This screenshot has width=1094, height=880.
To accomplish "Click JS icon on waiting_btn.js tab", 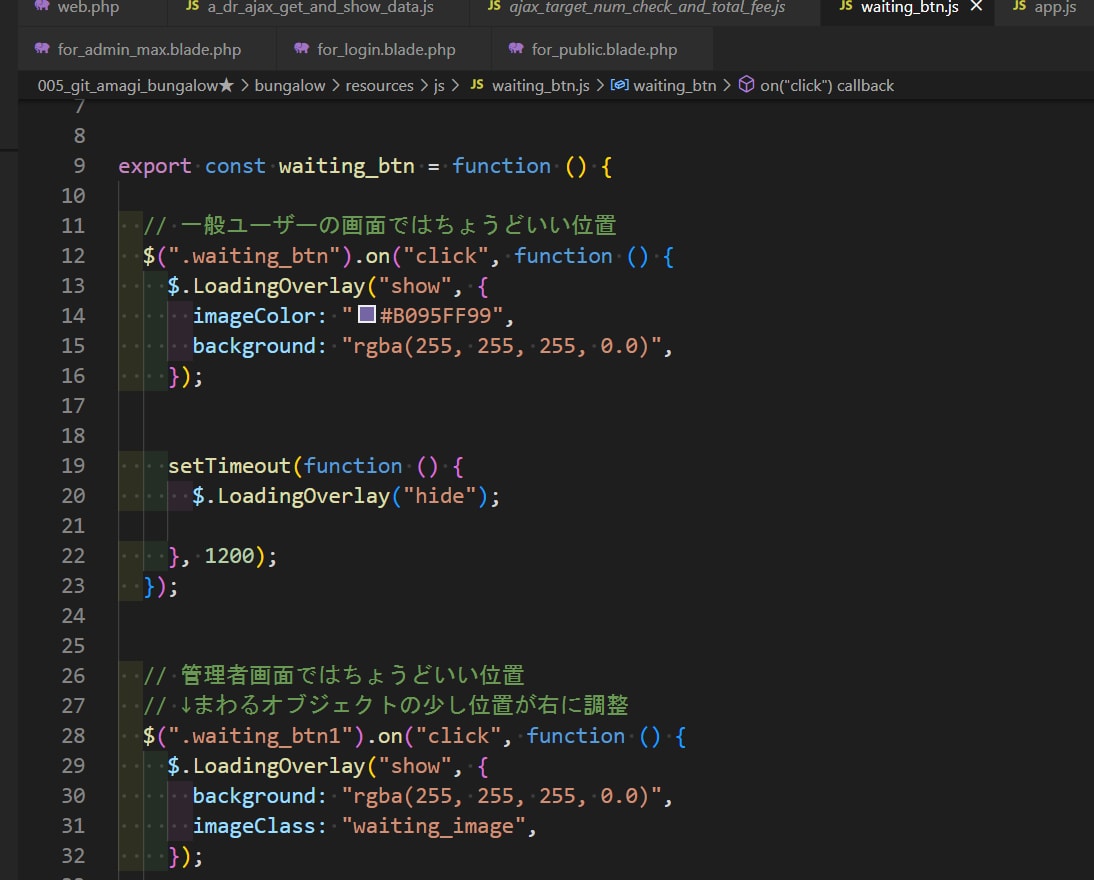I will (x=846, y=6).
